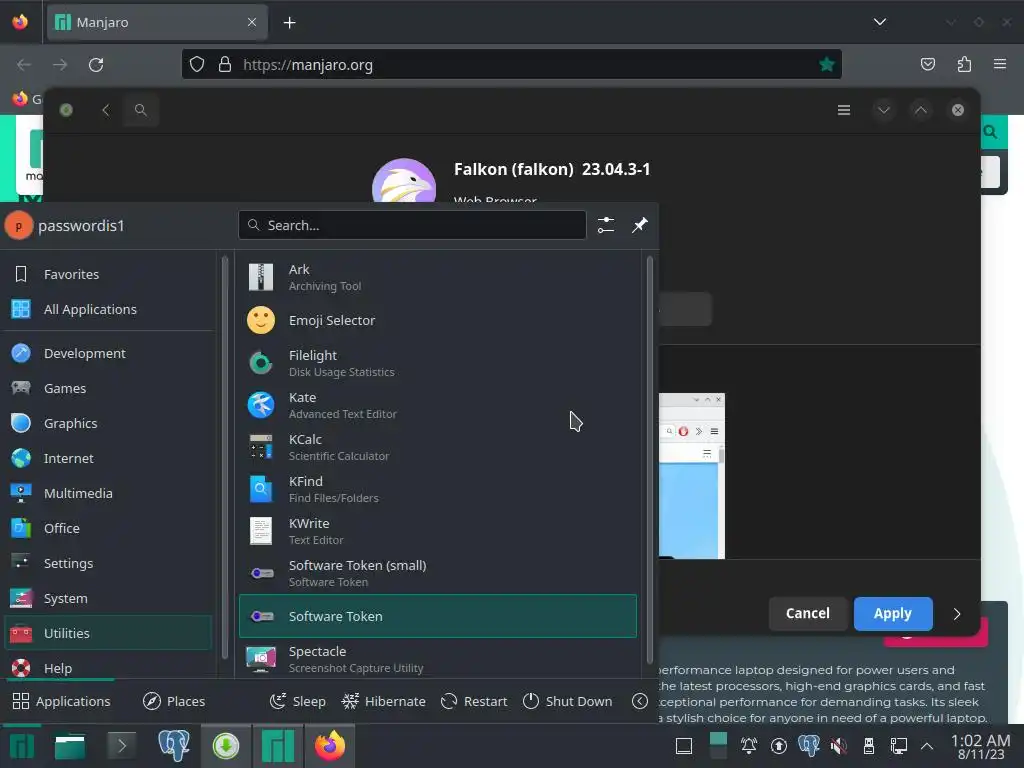This screenshot has width=1024, height=768.
Task: Pin the application launcher open
Action: pyautogui.click(x=639, y=225)
